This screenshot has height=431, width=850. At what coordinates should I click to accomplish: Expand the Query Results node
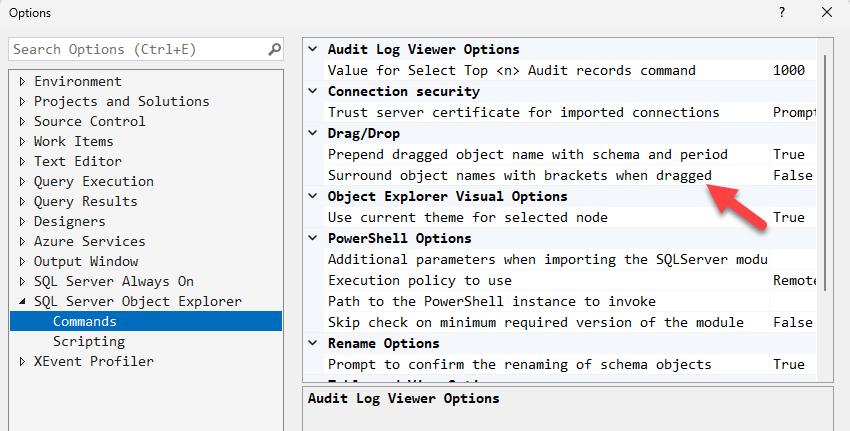22,202
